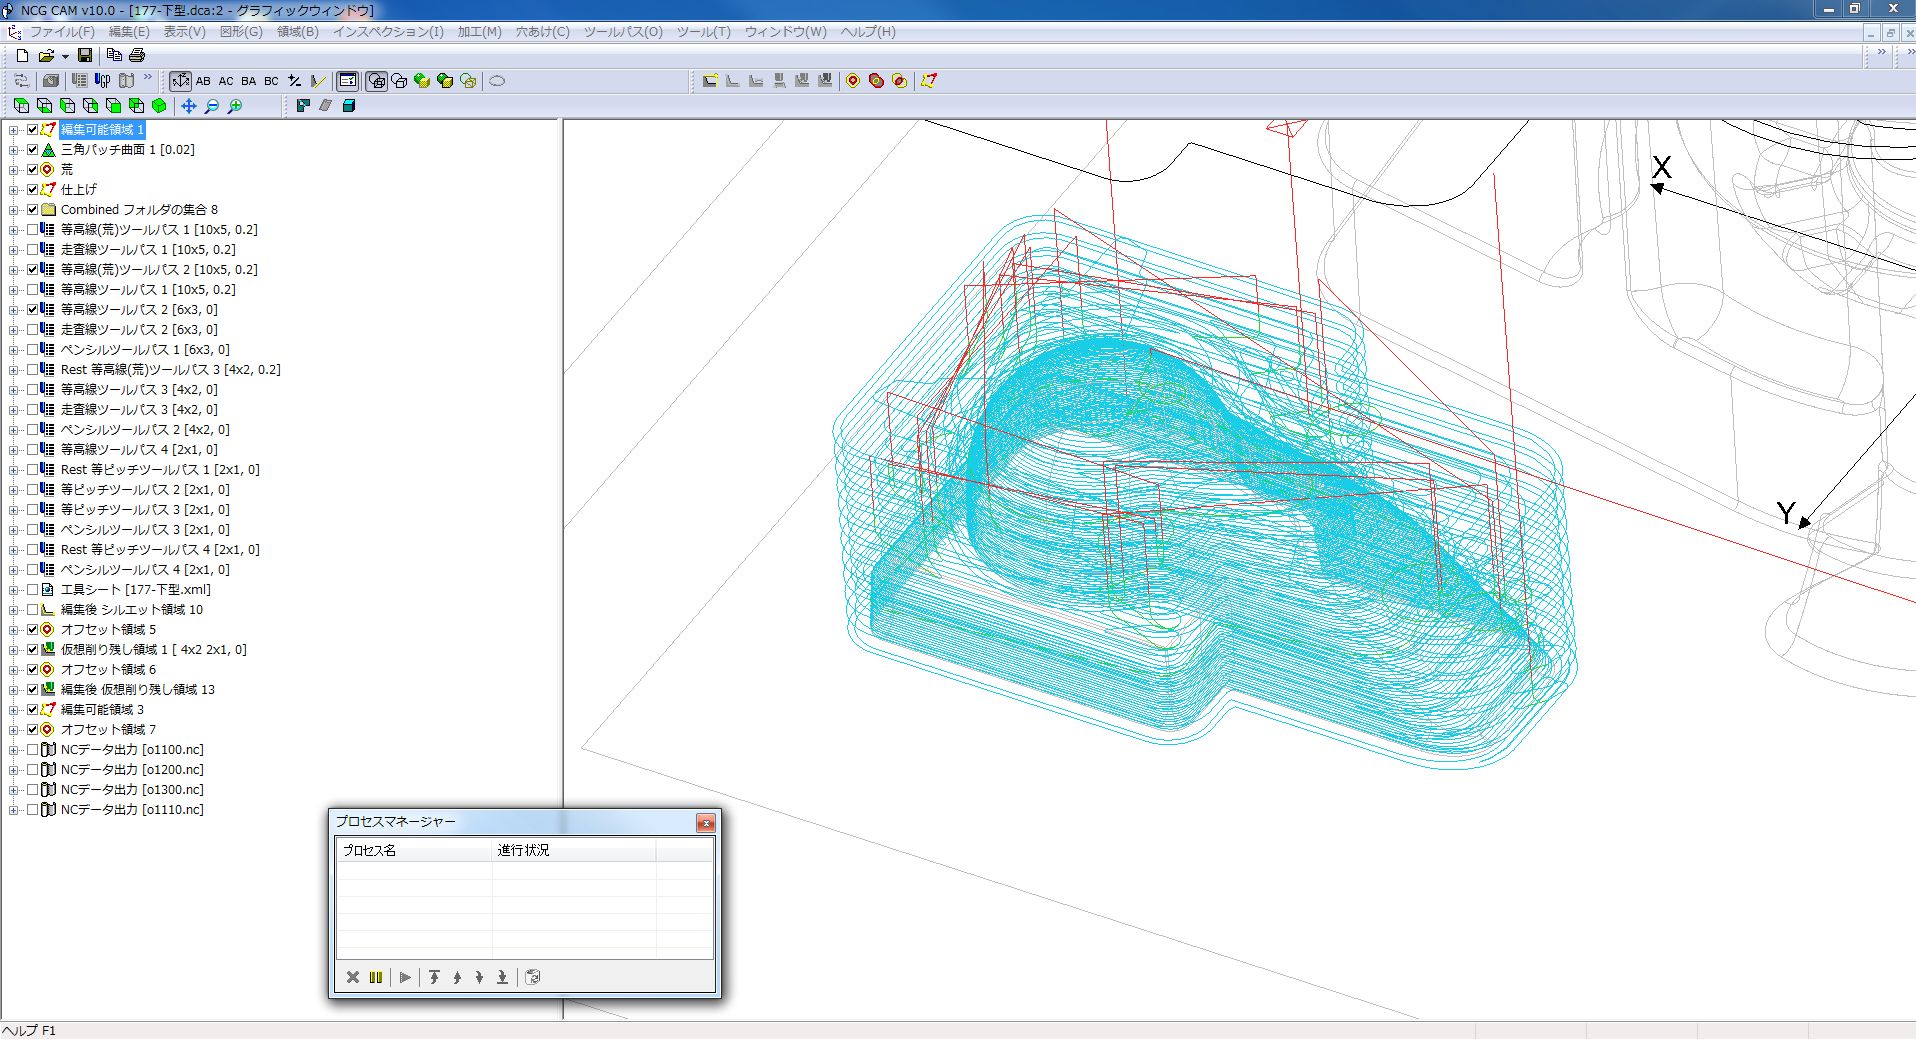The width and height of the screenshot is (1916, 1040).
Task: Click the zoom out magnifier icon
Action: [x=211, y=106]
